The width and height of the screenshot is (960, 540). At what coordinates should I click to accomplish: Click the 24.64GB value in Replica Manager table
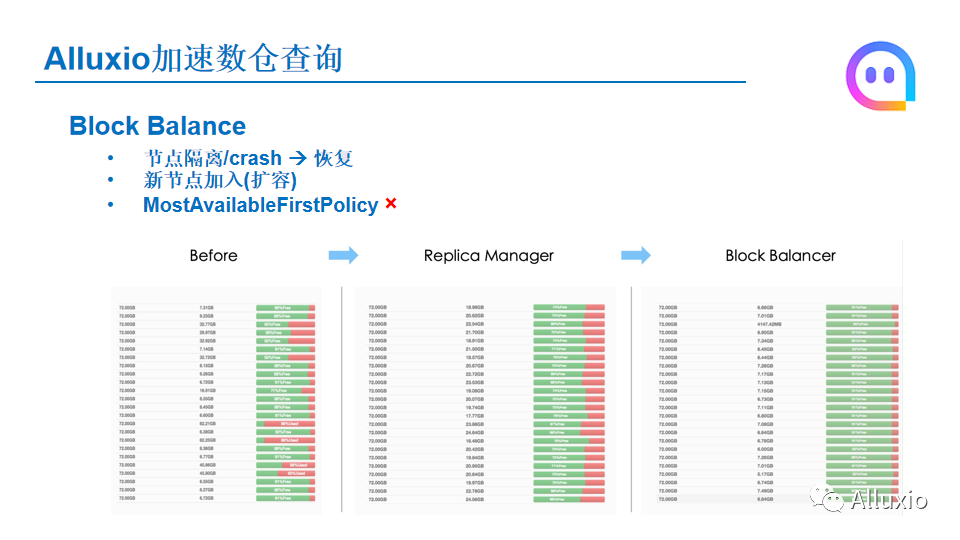coord(474,432)
